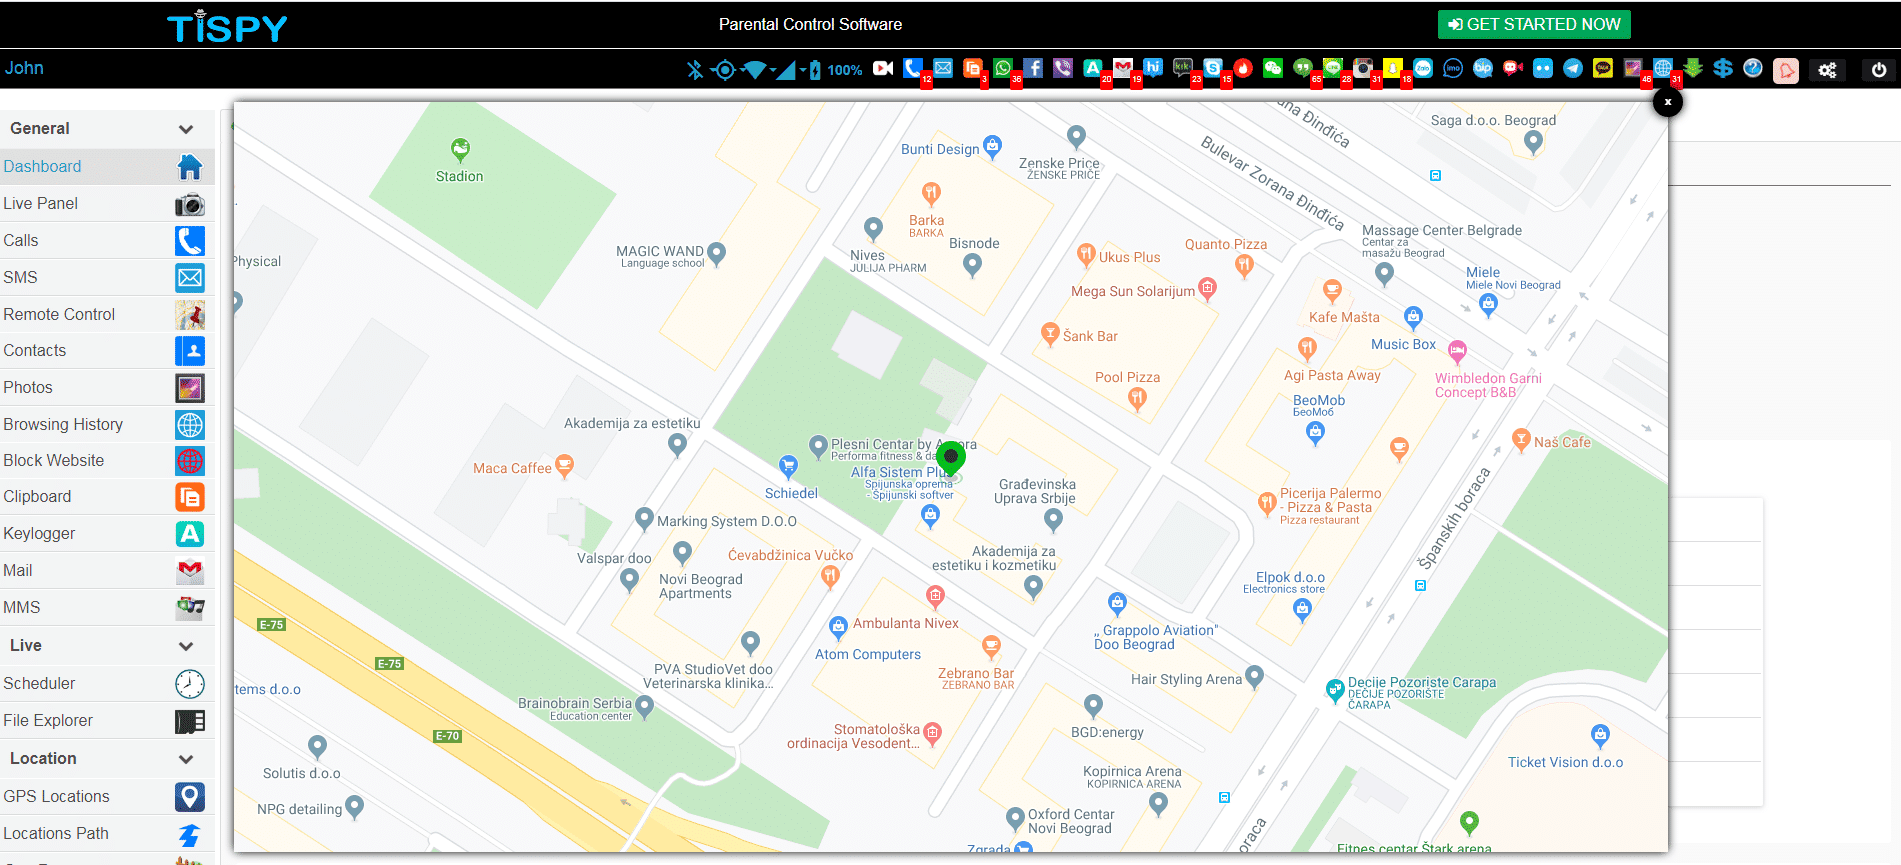Open the signal strength dropdown arrow
1901x865 pixels.
[803, 70]
